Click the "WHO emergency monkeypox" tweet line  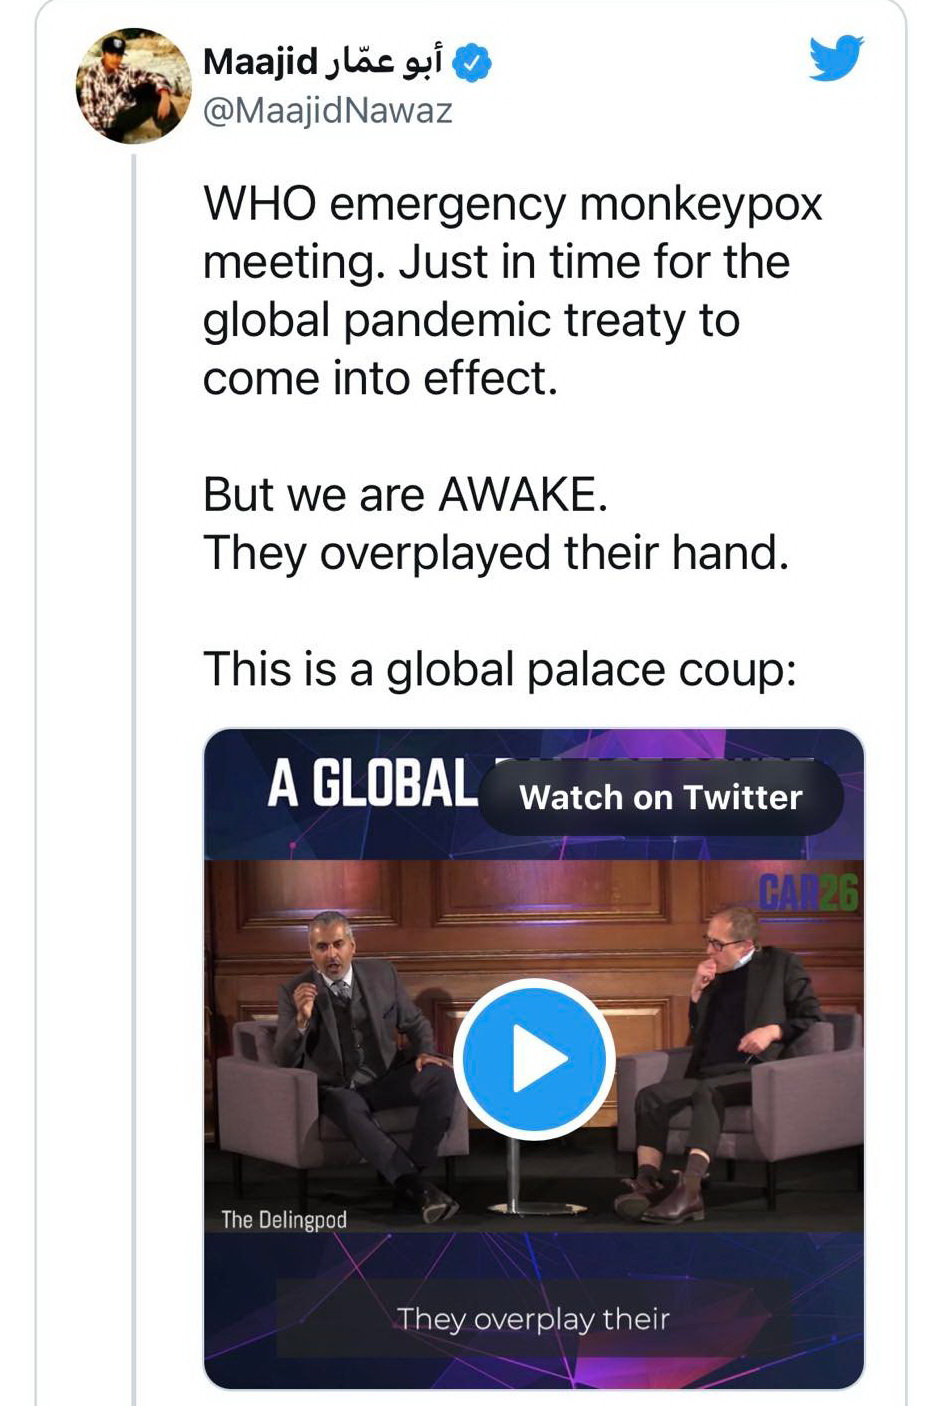click(512, 204)
